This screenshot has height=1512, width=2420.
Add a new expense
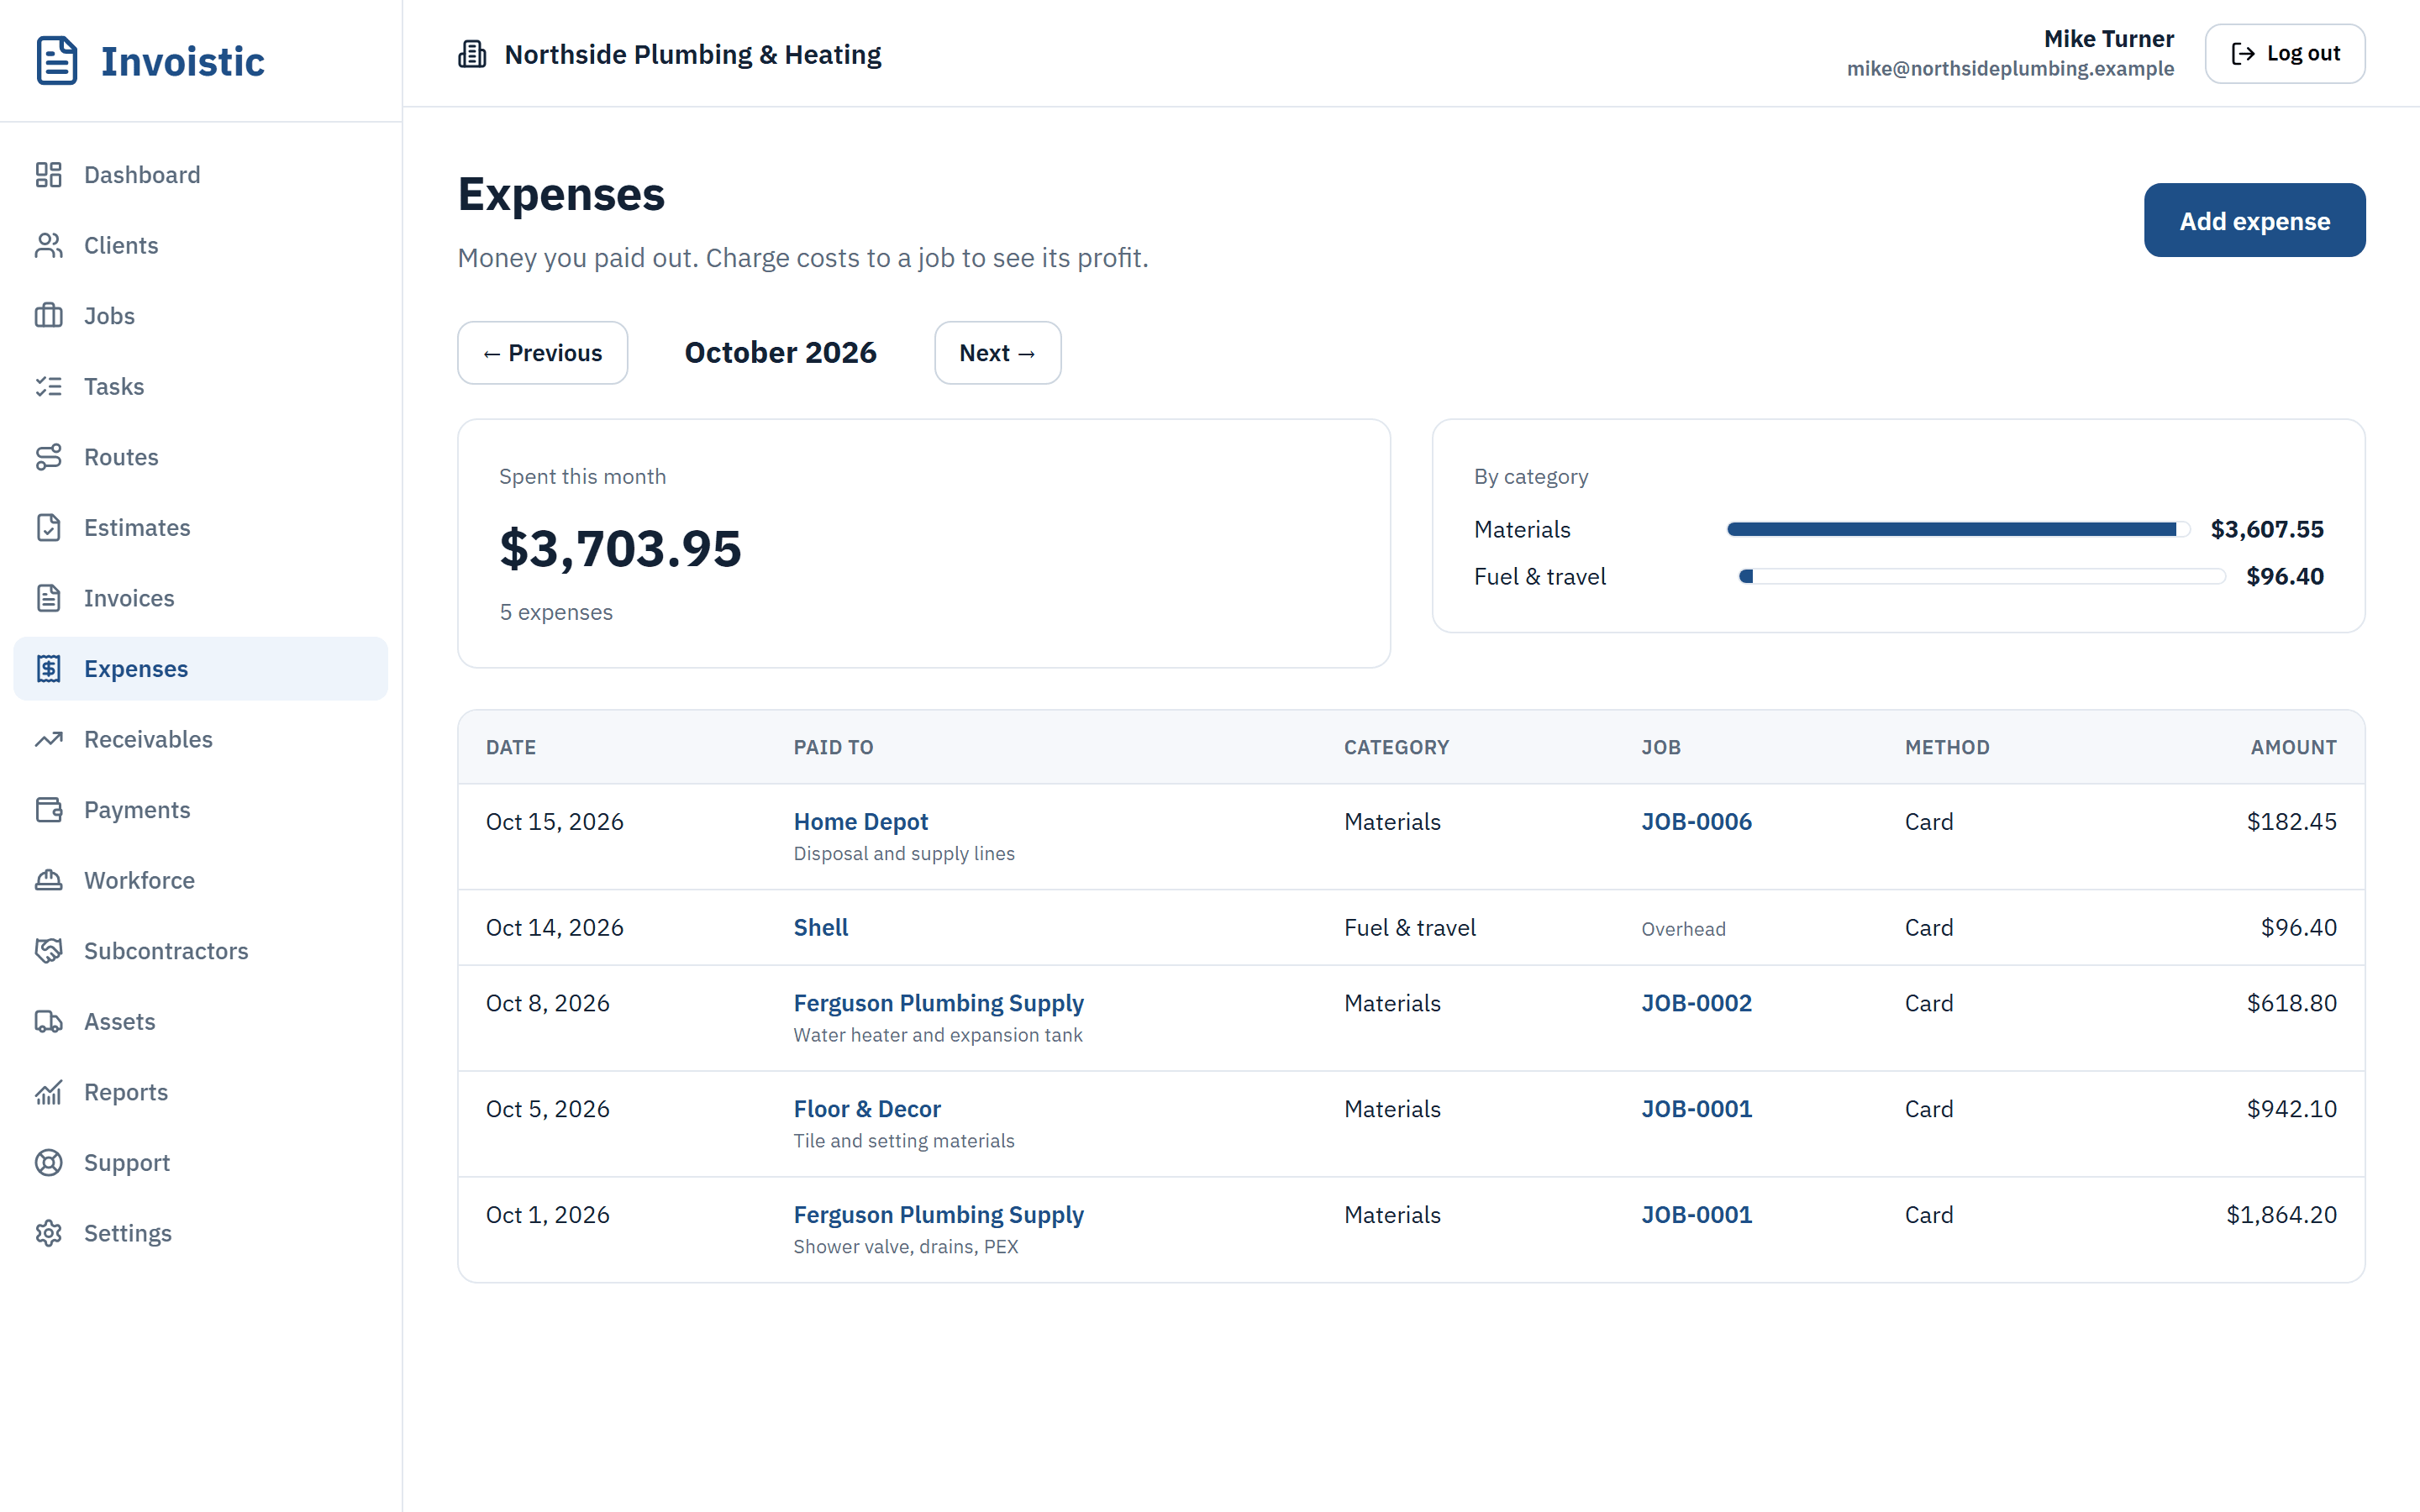pos(2254,220)
